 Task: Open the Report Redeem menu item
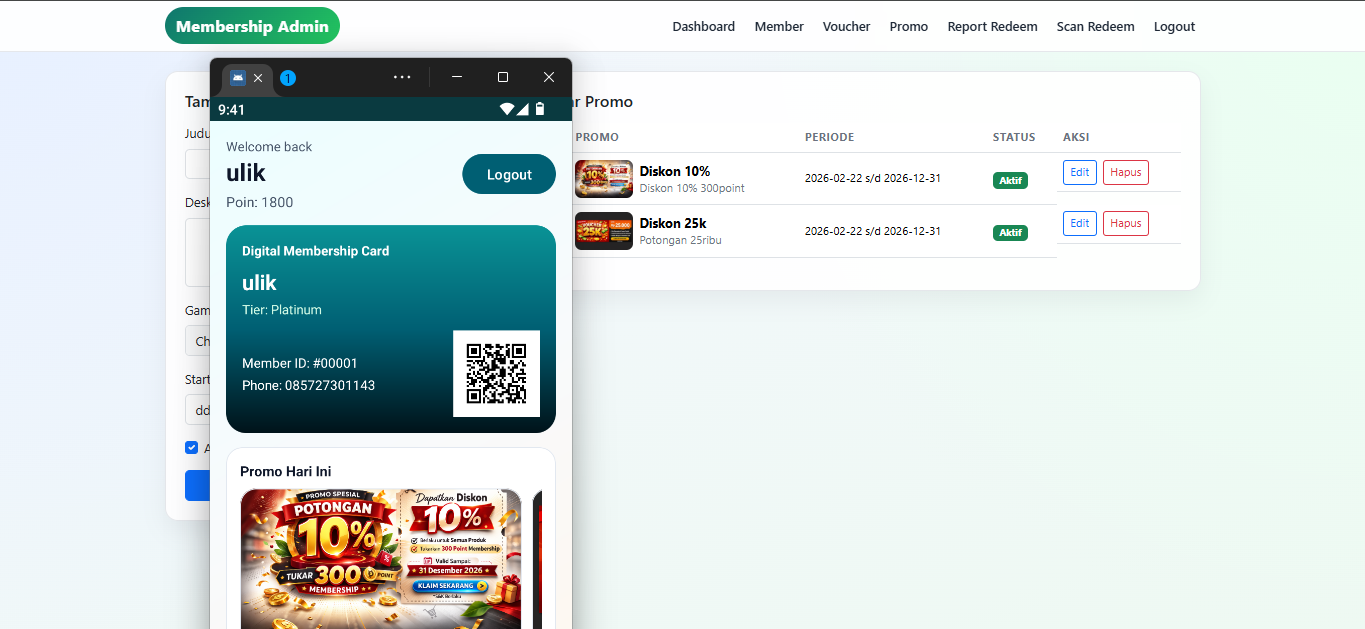tap(992, 26)
